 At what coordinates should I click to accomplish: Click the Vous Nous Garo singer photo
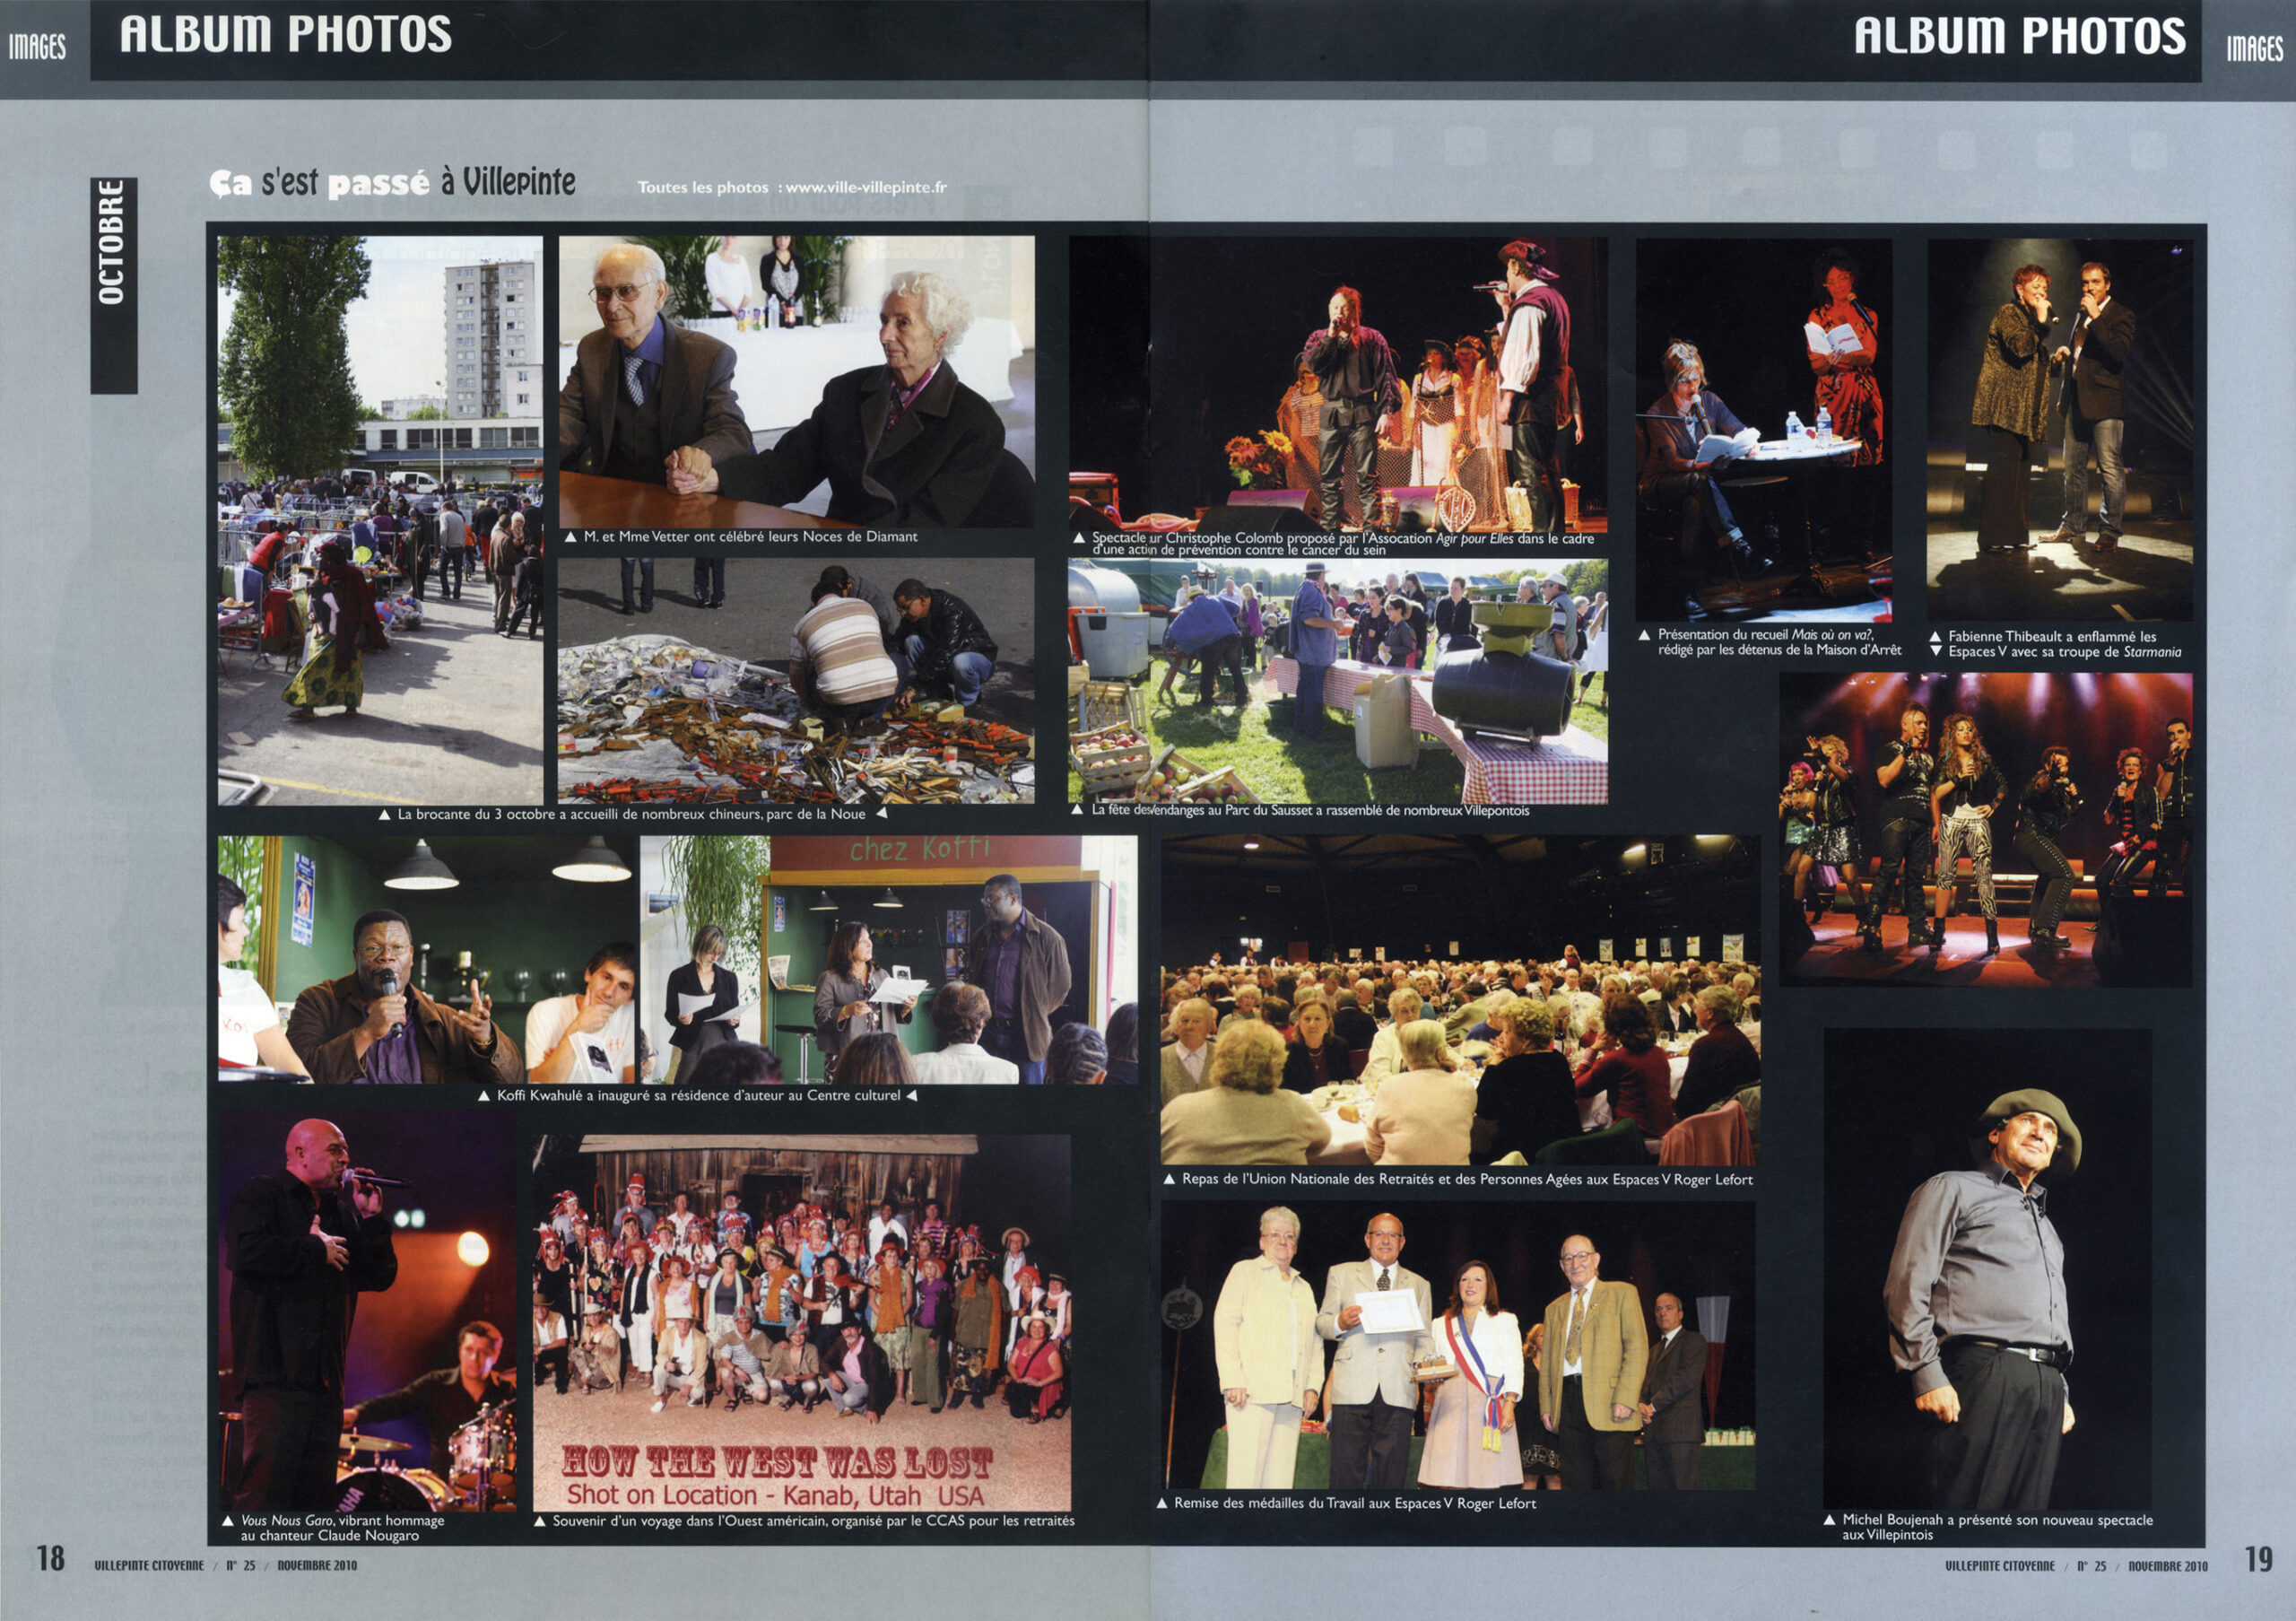(368, 1310)
